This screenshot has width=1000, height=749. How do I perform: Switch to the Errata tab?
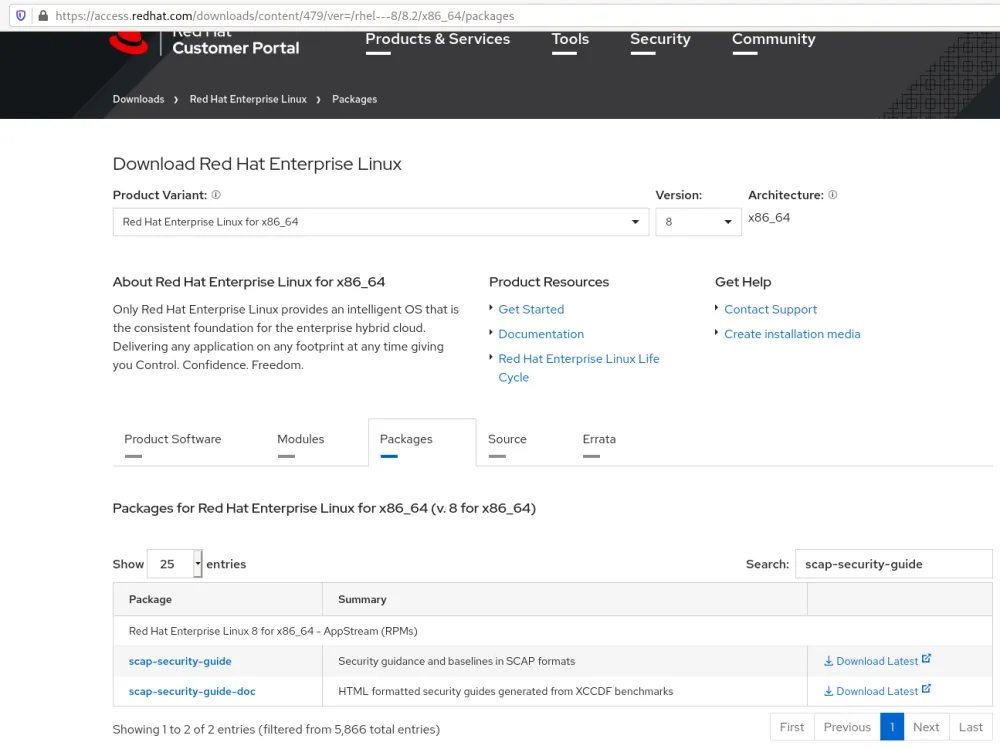coord(599,439)
